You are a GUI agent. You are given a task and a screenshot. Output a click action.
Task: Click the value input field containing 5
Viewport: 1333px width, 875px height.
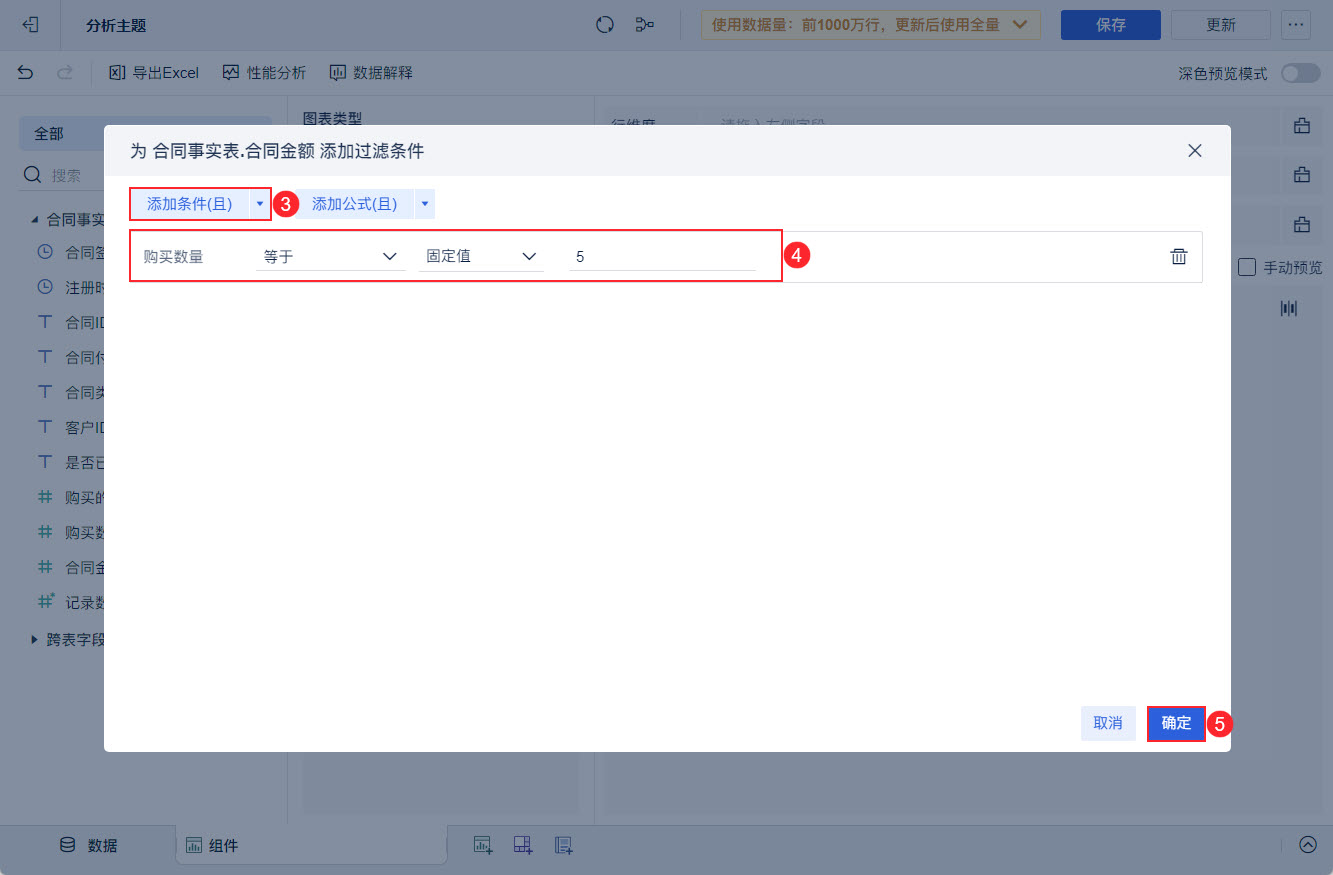point(662,257)
